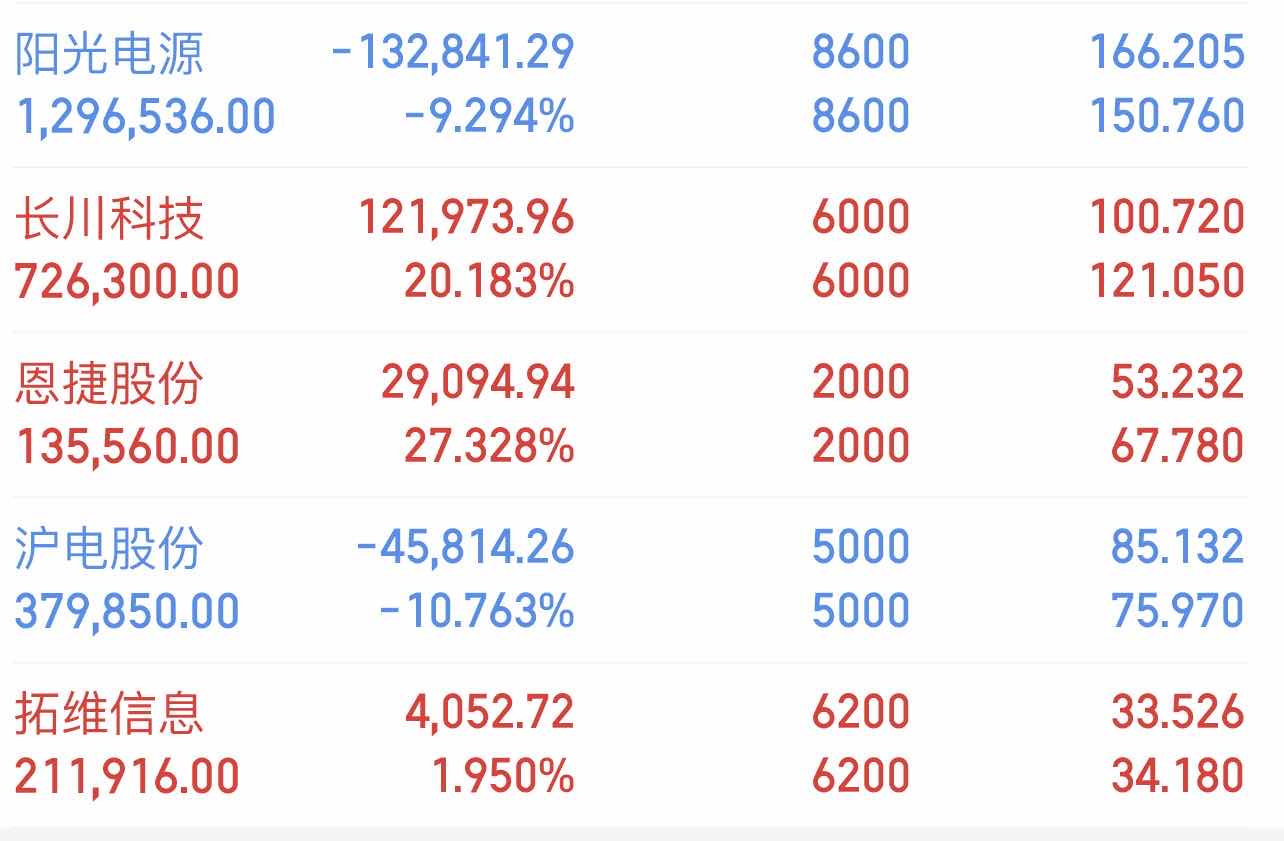Select the 拓维信息 stock name
The width and height of the screenshot is (1284, 841).
pos(109,713)
